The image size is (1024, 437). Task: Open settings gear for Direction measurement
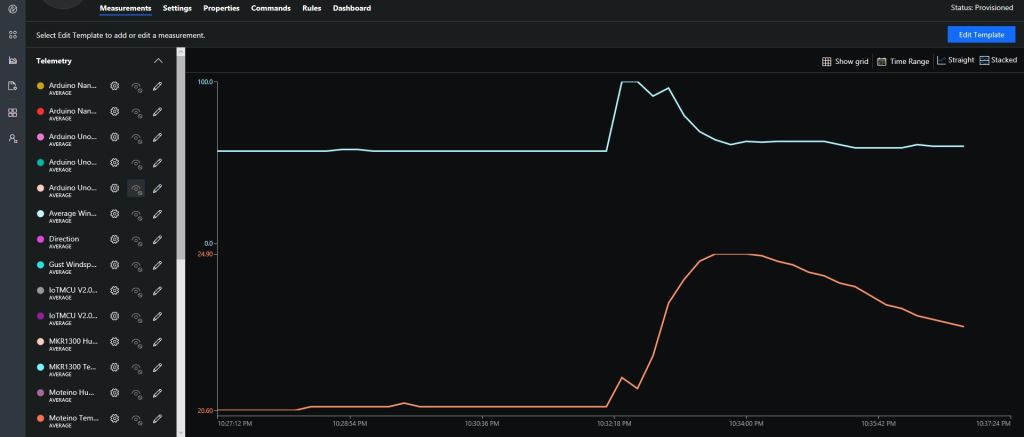[x=115, y=240]
